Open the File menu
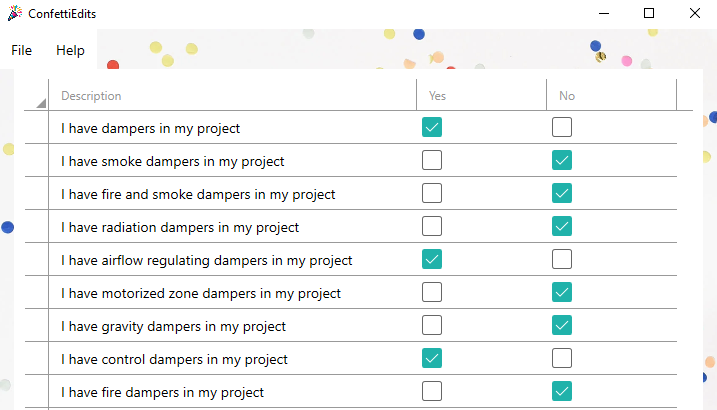The height and width of the screenshot is (410, 717). point(22,50)
